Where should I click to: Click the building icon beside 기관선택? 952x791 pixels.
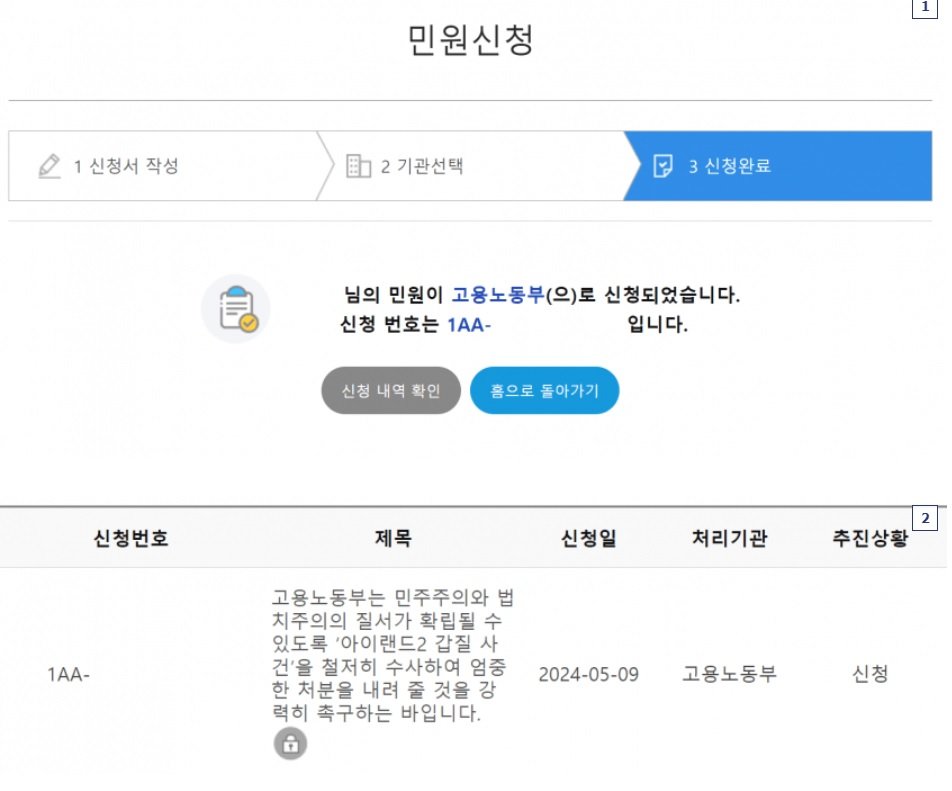click(x=358, y=166)
